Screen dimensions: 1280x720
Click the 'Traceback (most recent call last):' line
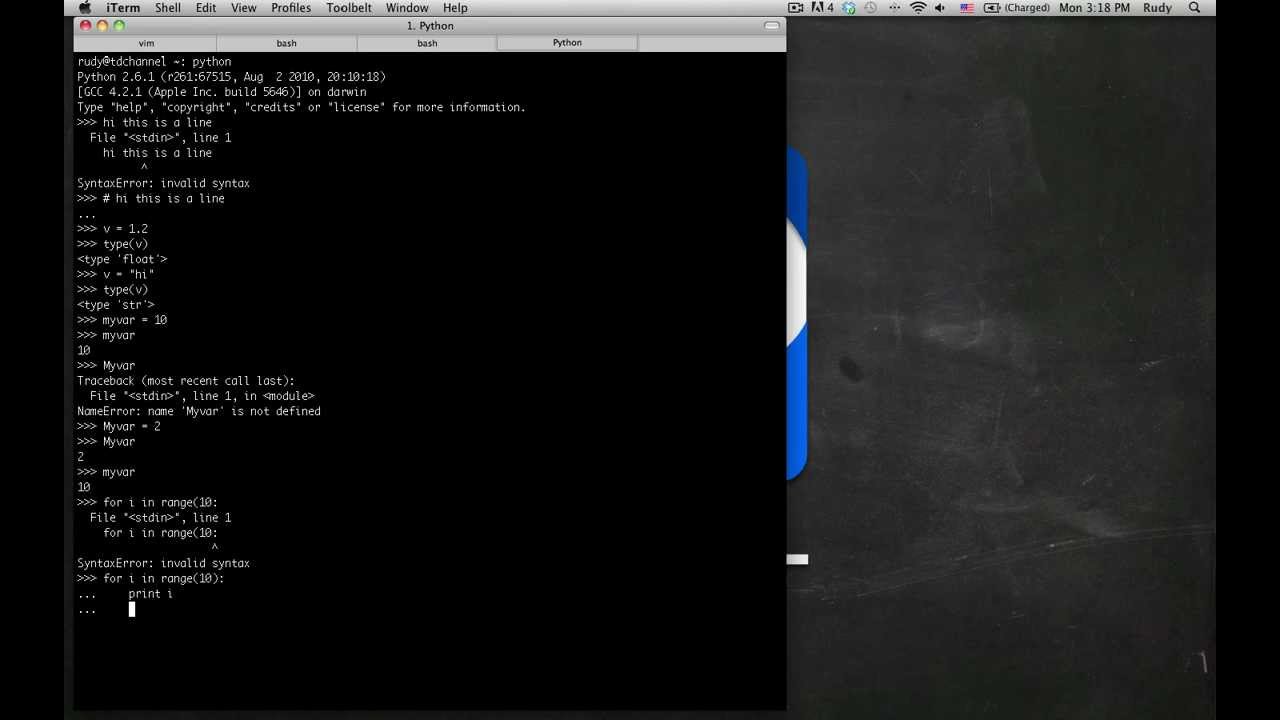186,381
